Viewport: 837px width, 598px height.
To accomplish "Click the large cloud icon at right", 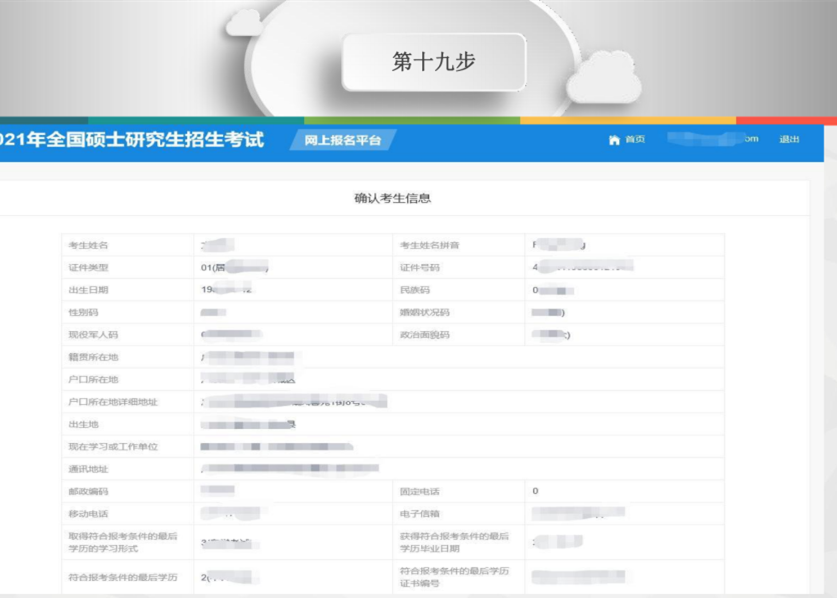I will pos(604,78).
